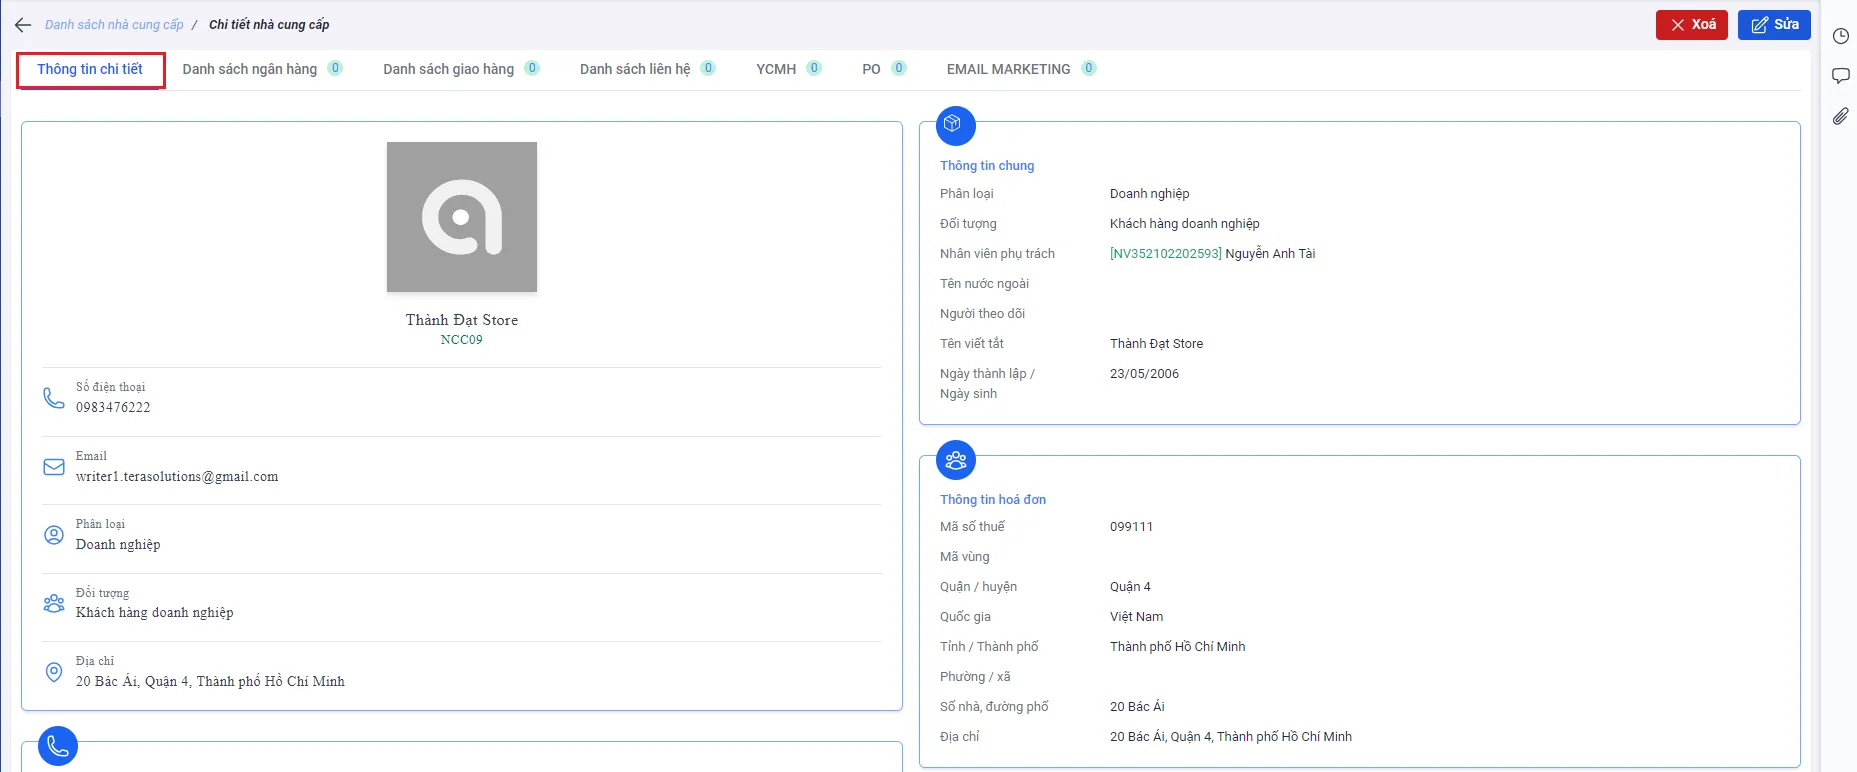
Task: Click the phone icon beside Số điện thoại
Action: (x=54, y=398)
